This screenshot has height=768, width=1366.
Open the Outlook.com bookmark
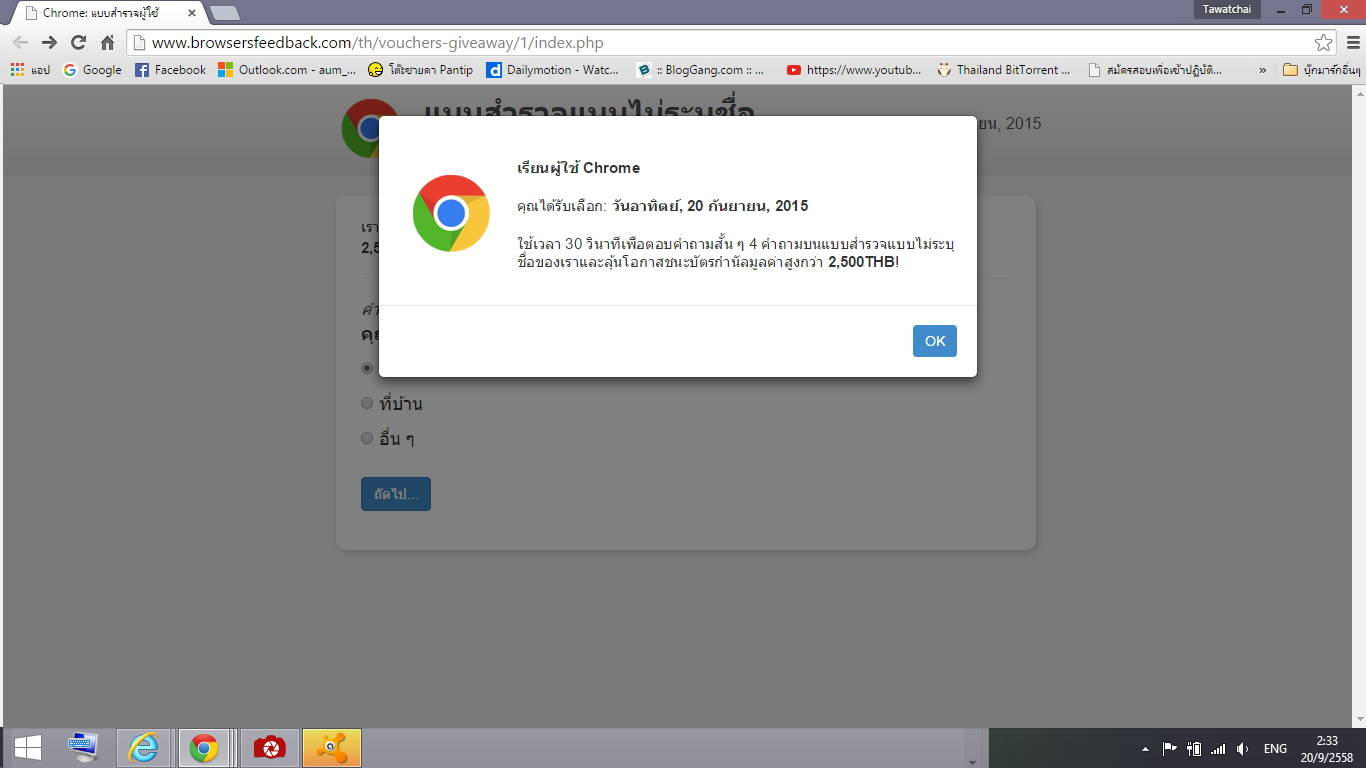coord(288,70)
